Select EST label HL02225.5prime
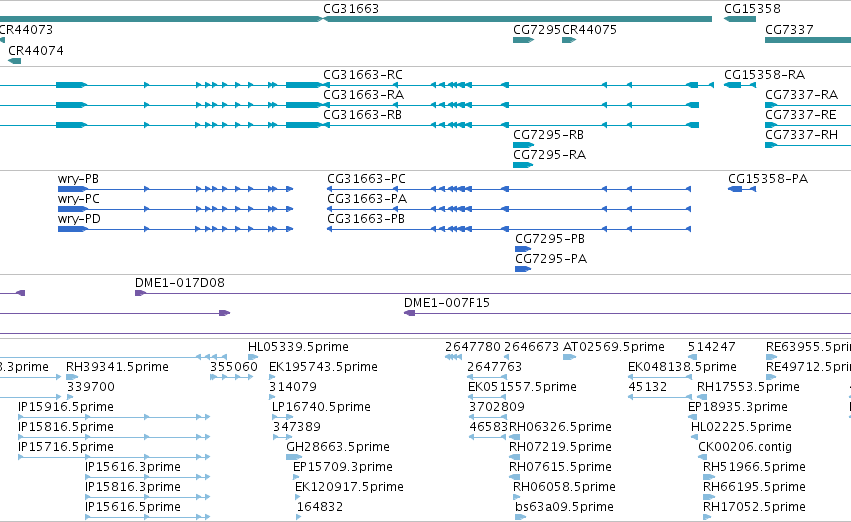Viewport: 851px width, 522px height. click(x=741, y=427)
